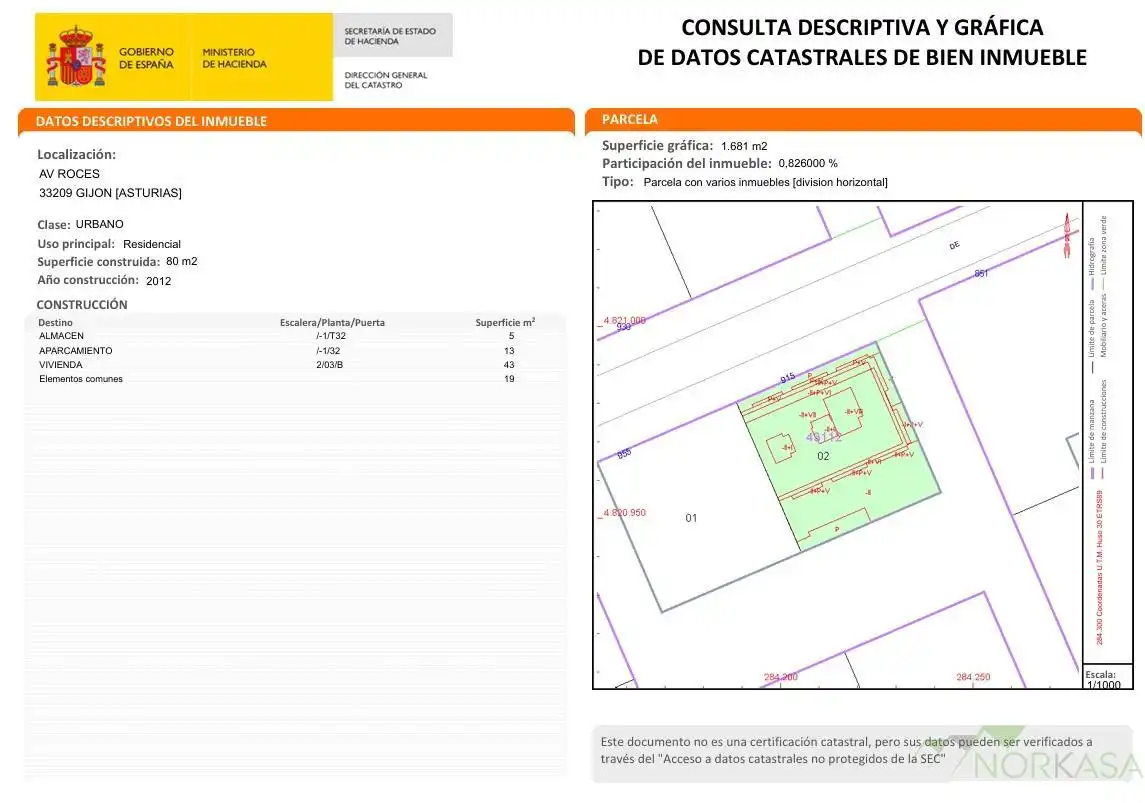The image size is (1145, 803).
Task: Click parcel 02 on the map
Action: coord(823,456)
